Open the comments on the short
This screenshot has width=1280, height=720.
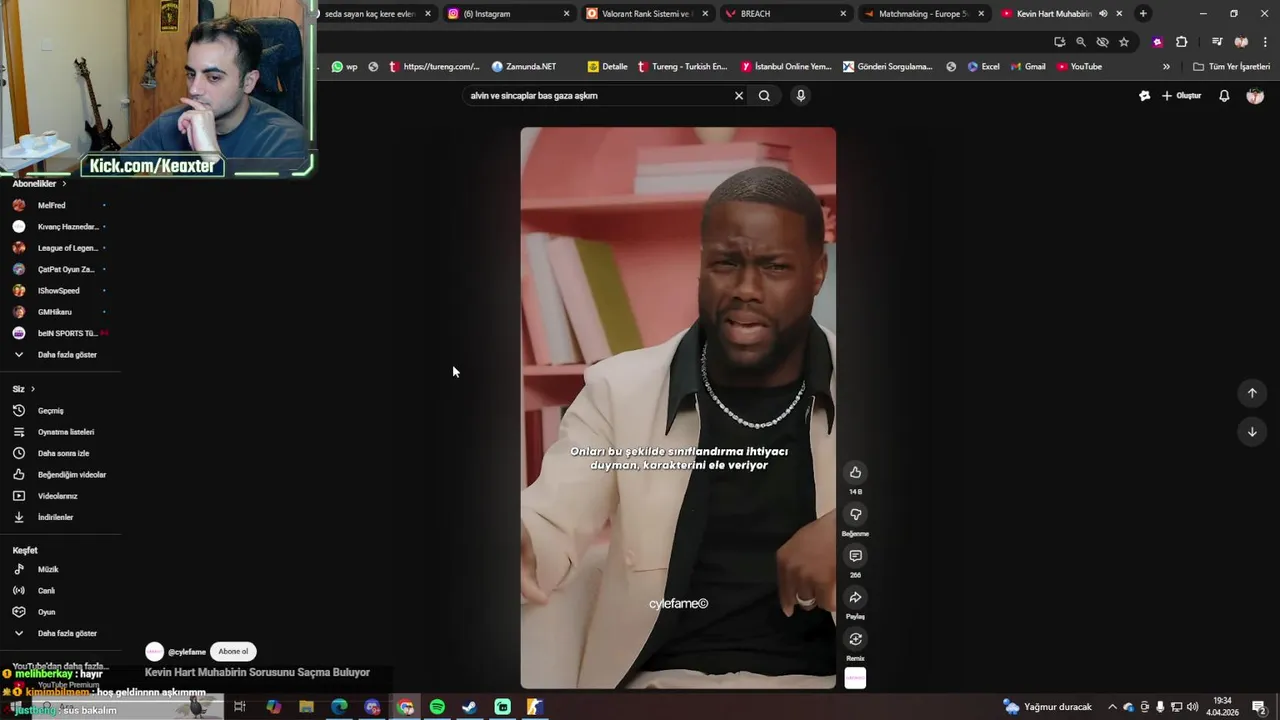(x=855, y=556)
